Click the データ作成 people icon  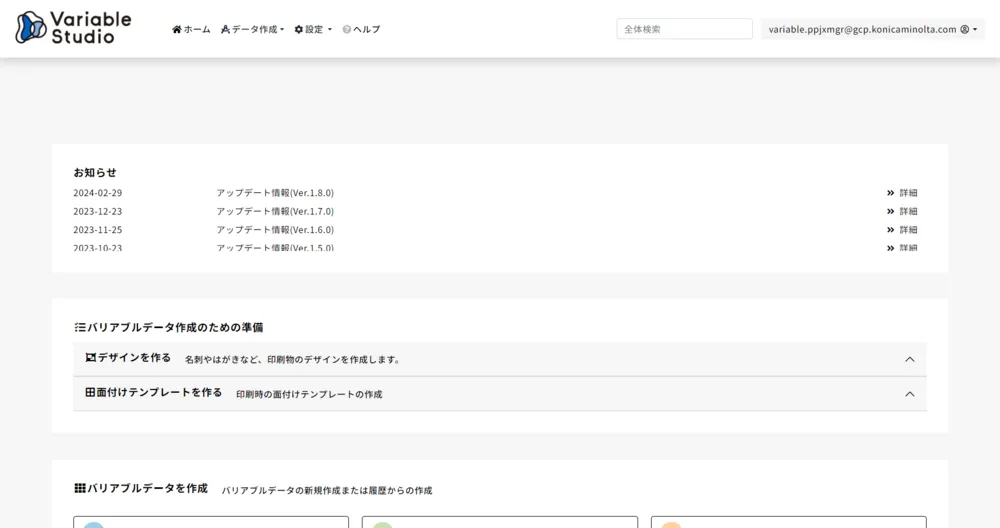[x=225, y=29]
